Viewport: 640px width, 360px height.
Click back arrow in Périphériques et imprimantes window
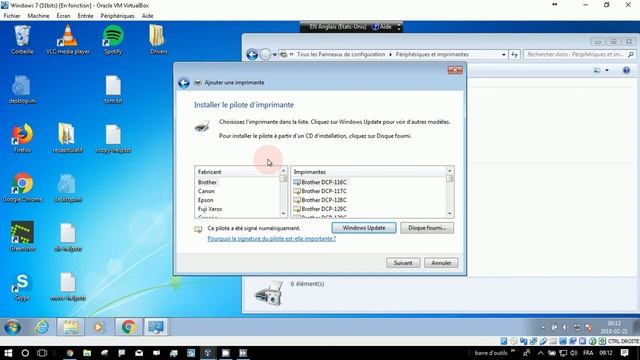[x=252, y=54]
